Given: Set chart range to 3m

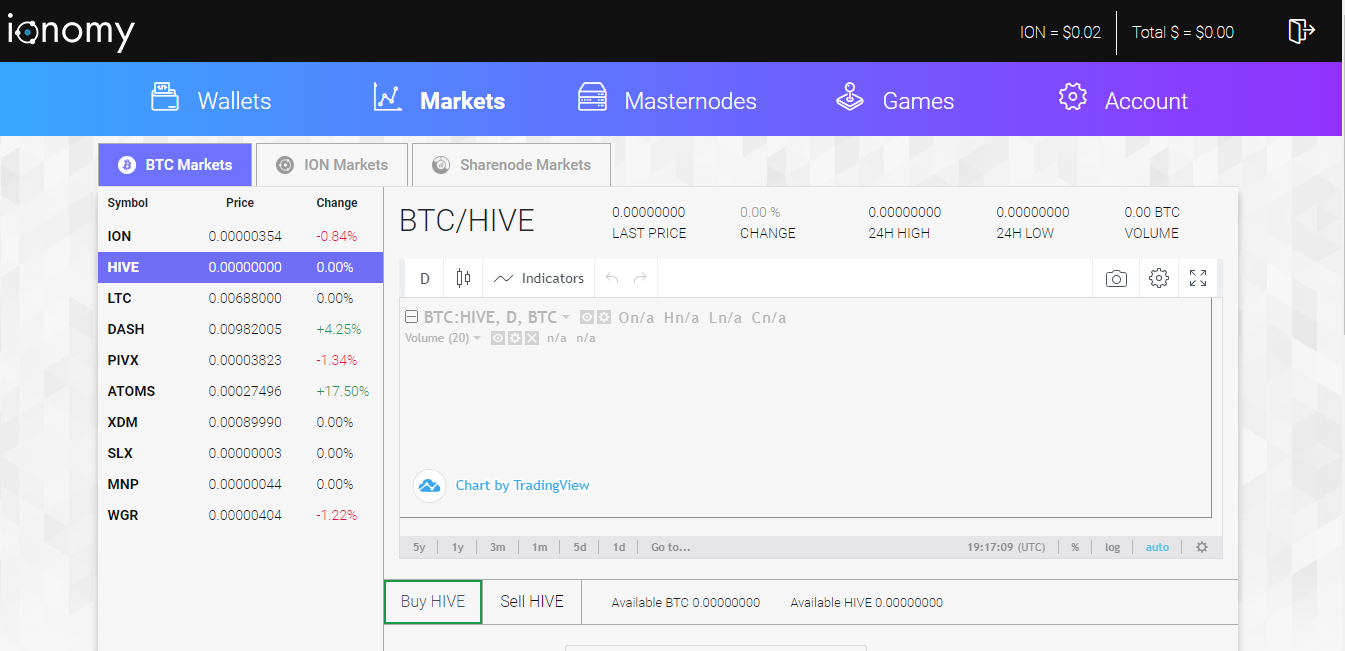Looking at the screenshot, I should [x=498, y=547].
